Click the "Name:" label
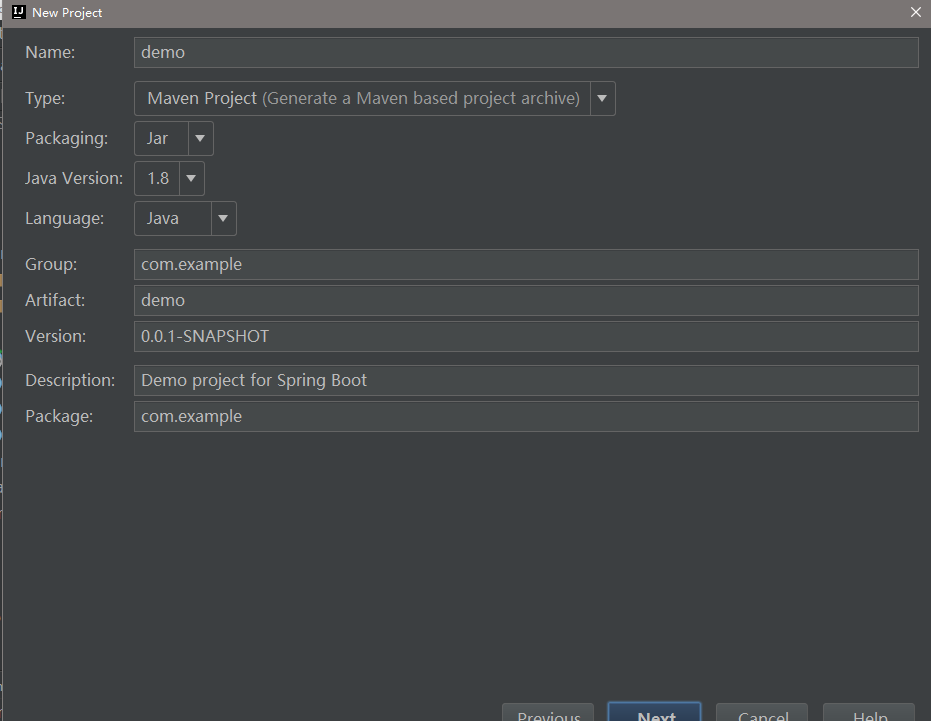Viewport: 931px width, 721px height. tap(50, 52)
